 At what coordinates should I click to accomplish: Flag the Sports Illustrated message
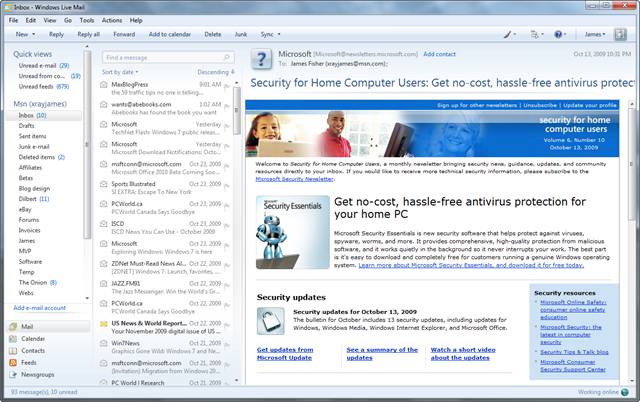[227, 186]
